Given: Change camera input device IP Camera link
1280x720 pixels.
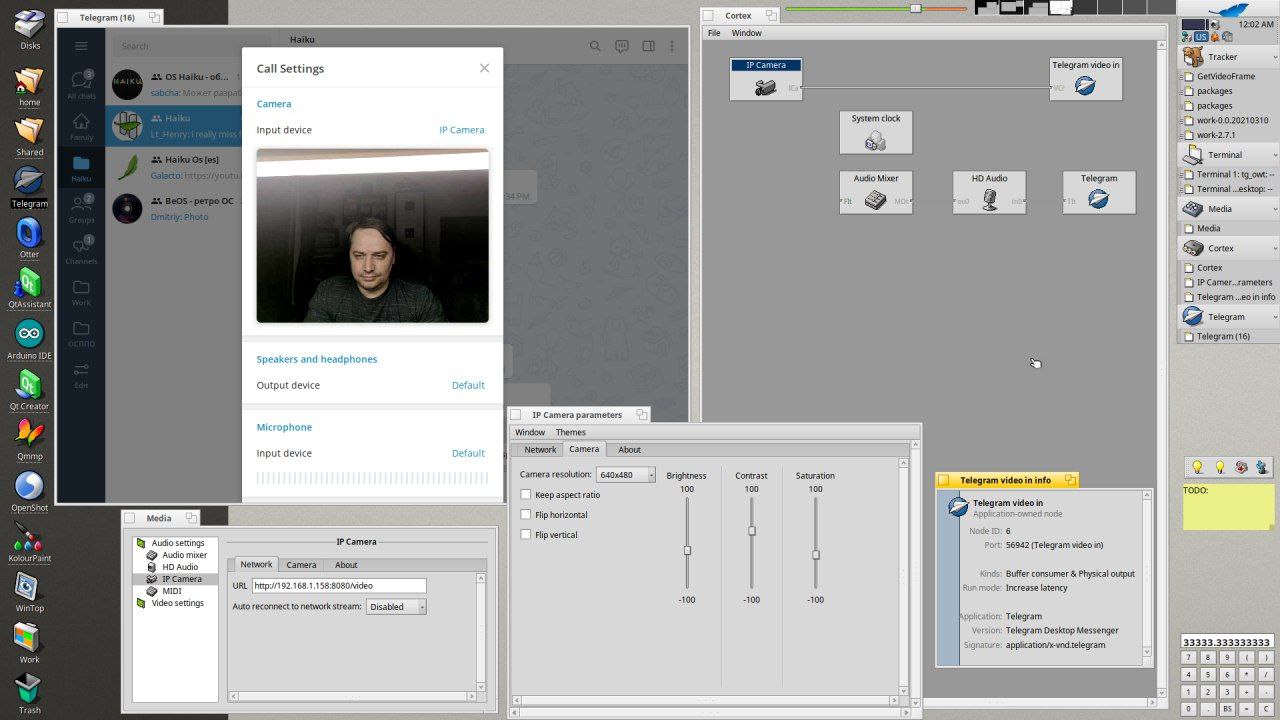Looking at the screenshot, I should (462, 130).
